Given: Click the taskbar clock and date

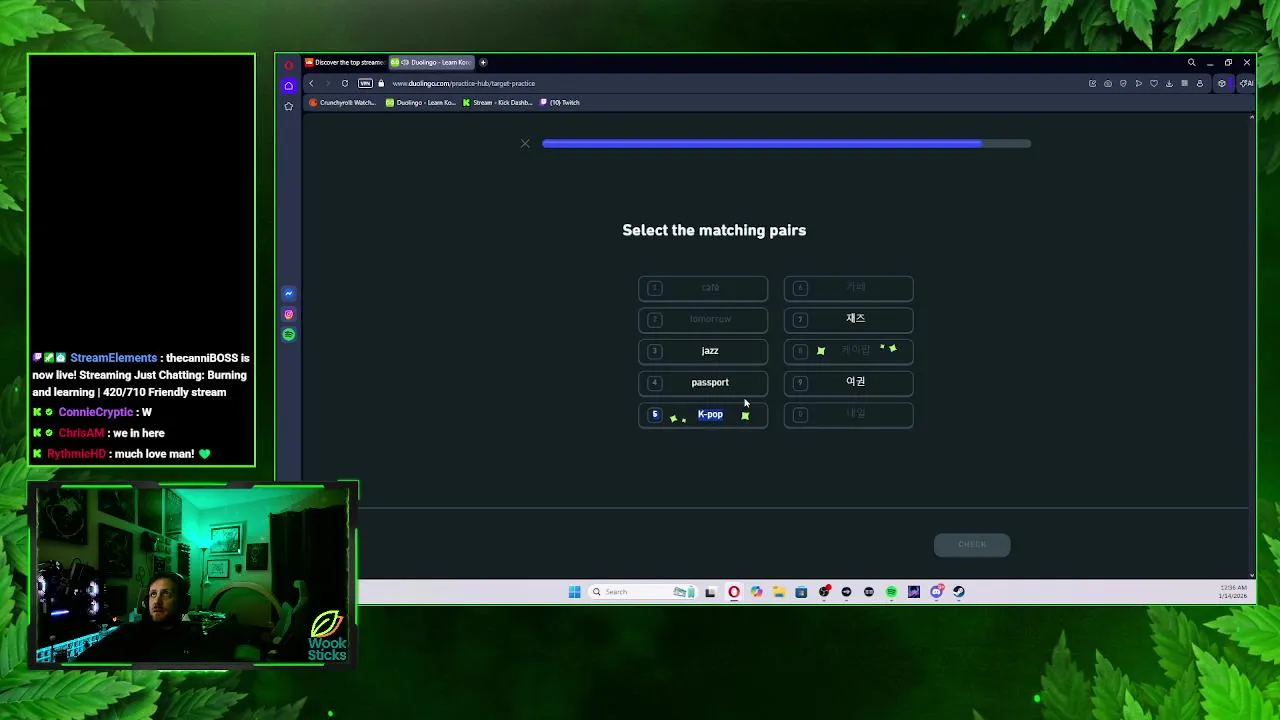Looking at the screenshot, I should coord(1233,592).
